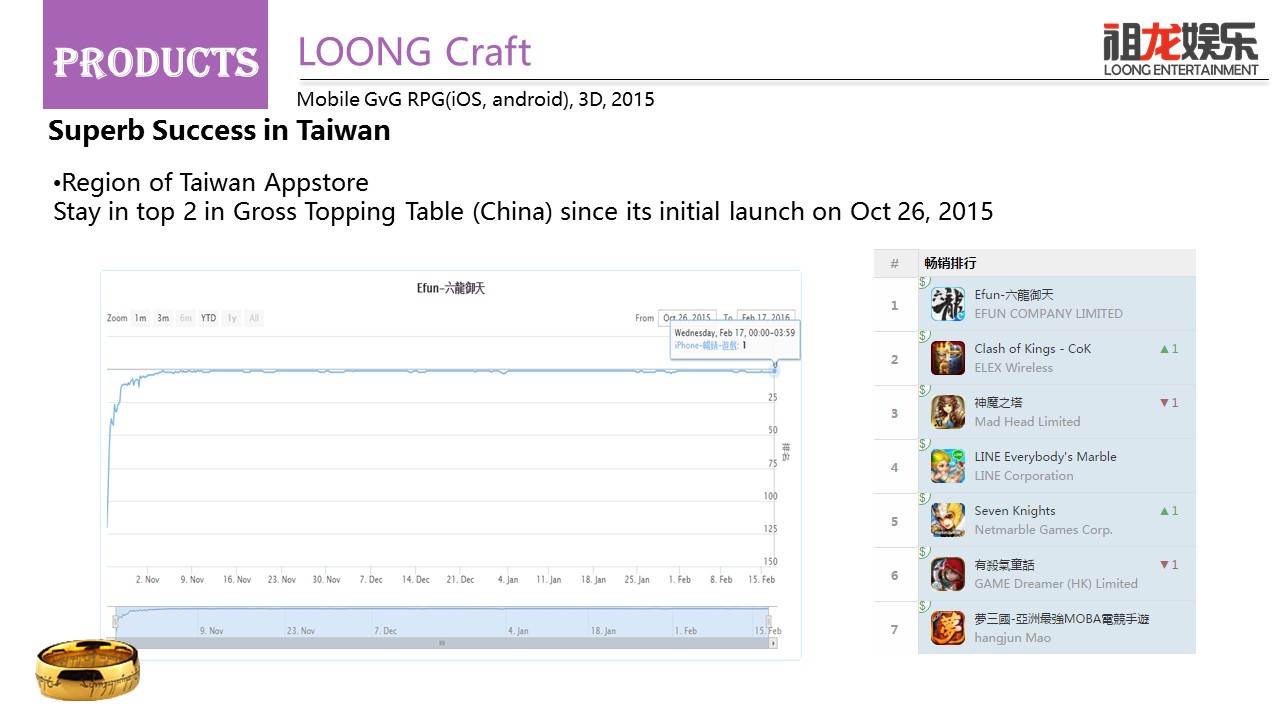The image size is (1280, 720).
Task: Click the Mobile GvG RPG subtitle text
Action: 476,100
